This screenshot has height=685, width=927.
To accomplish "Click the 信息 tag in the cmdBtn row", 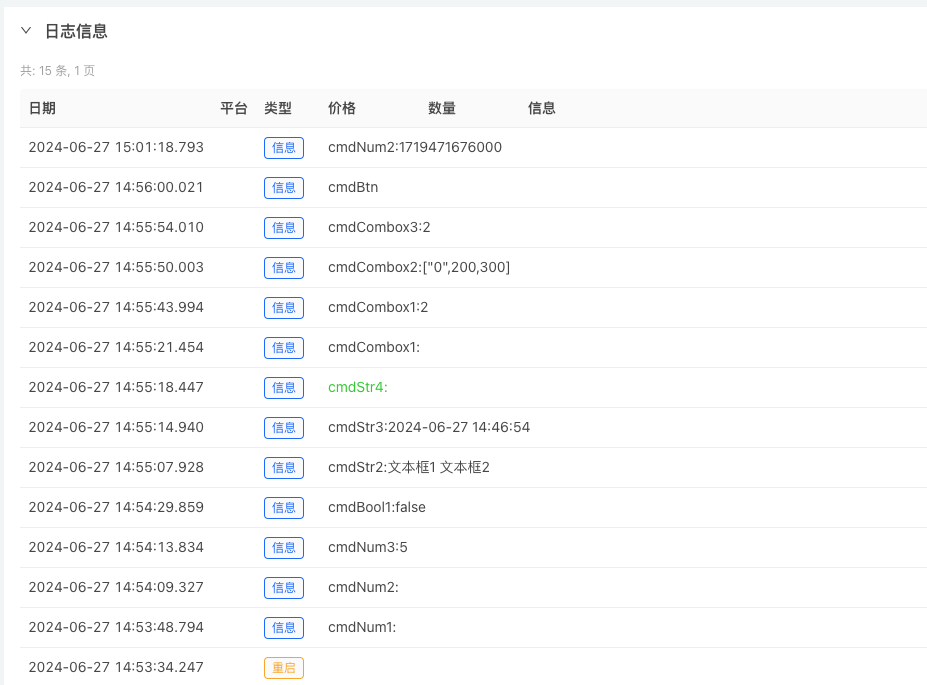I will 284,187.
